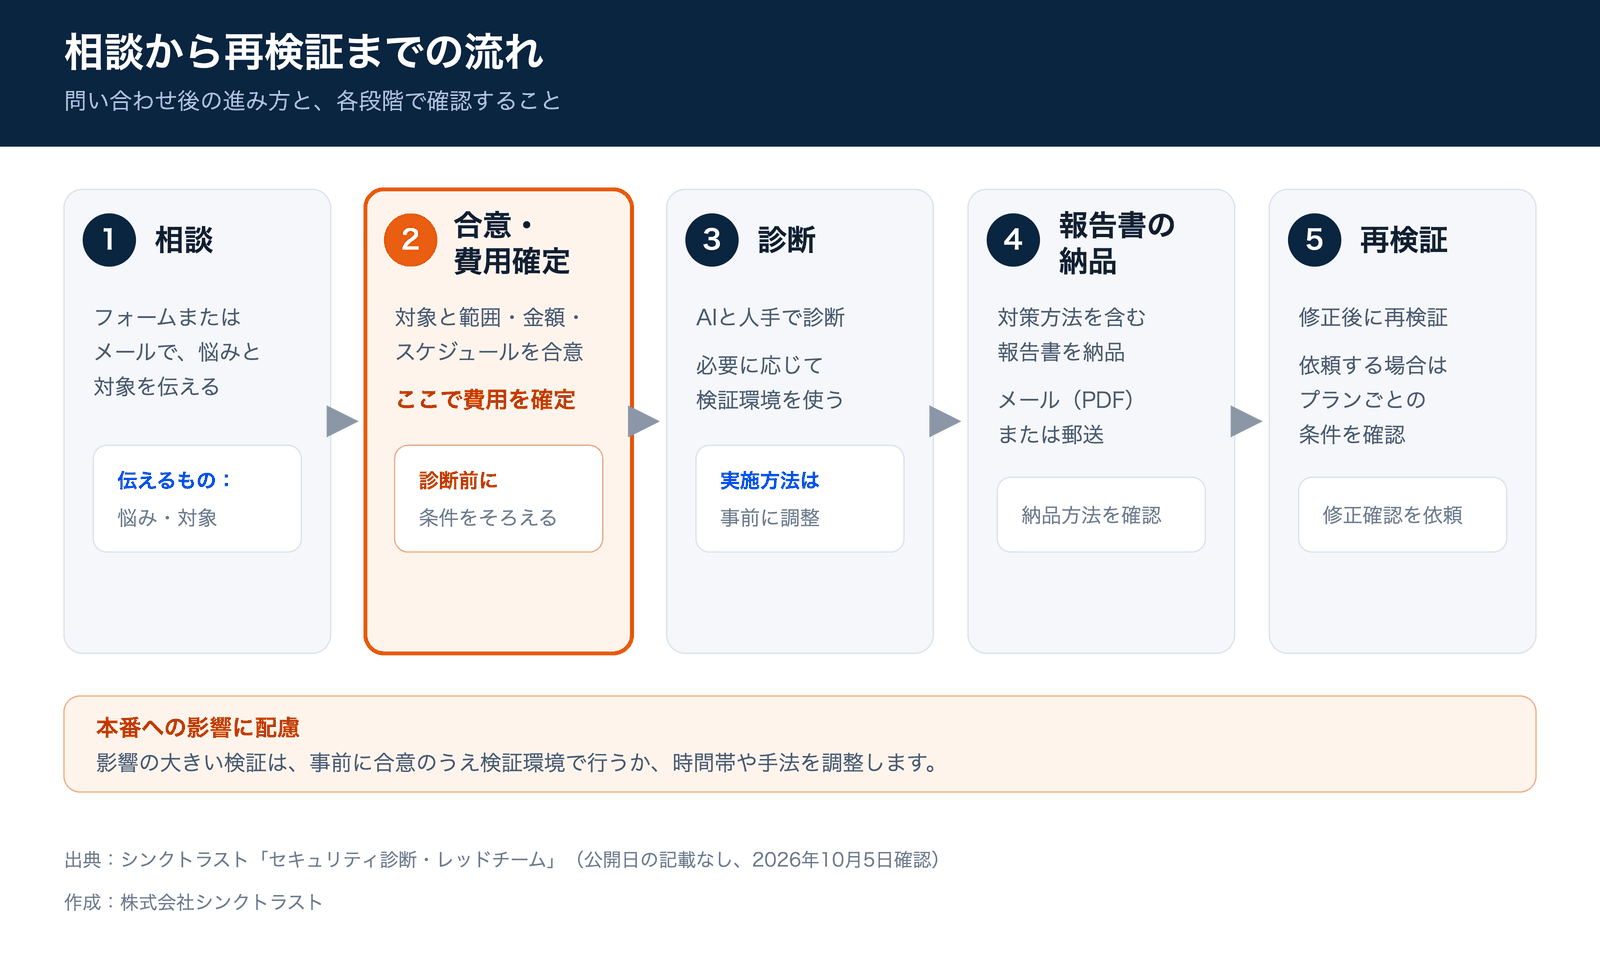Click the text メール(PDF) または郵送
The height and width of the screenshot is (960, 1600).
coord(1066,417)
